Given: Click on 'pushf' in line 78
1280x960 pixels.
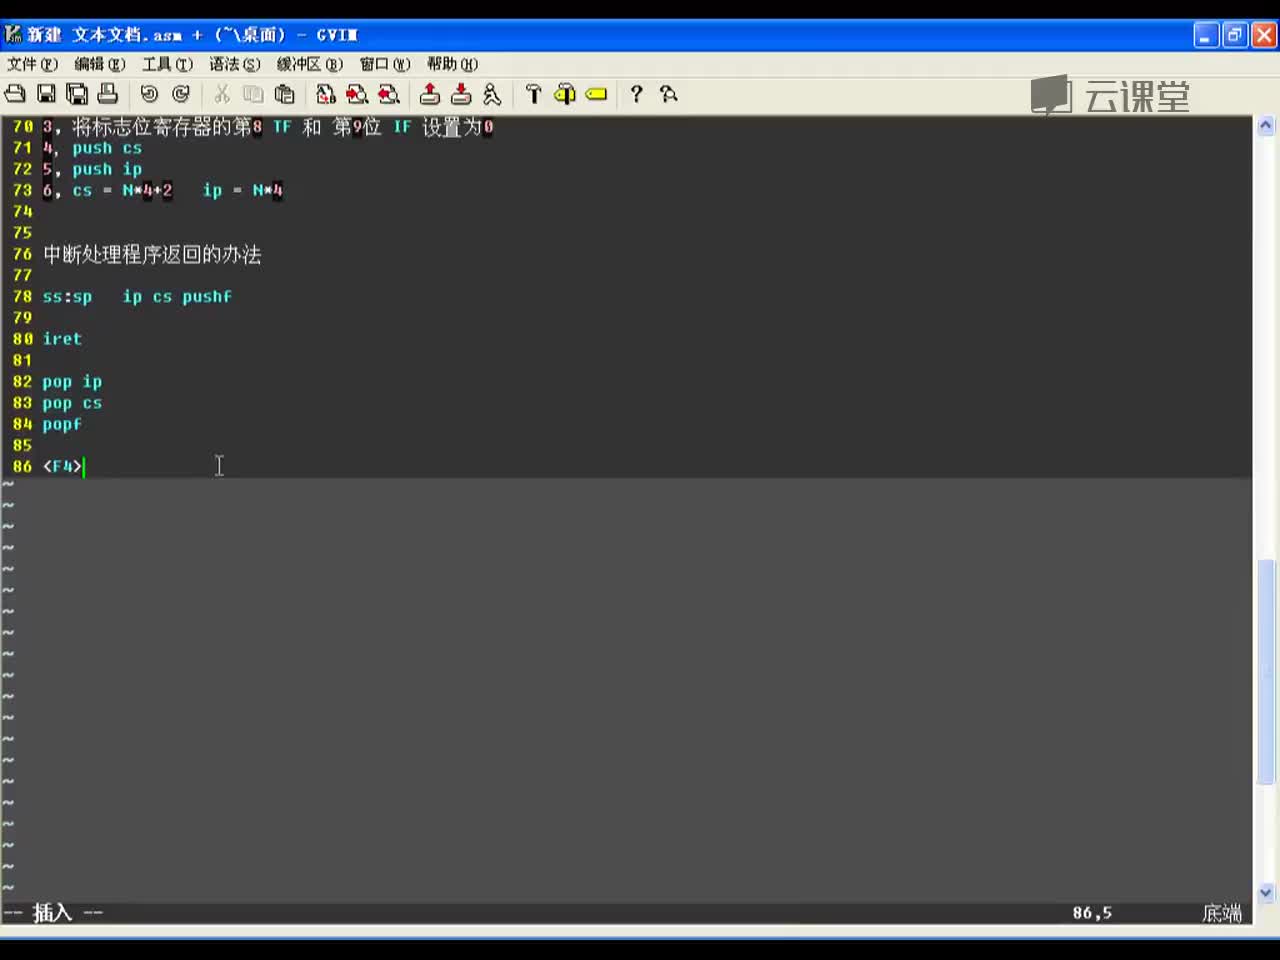Looking at the screenshot, I should [x=207, y=297].
